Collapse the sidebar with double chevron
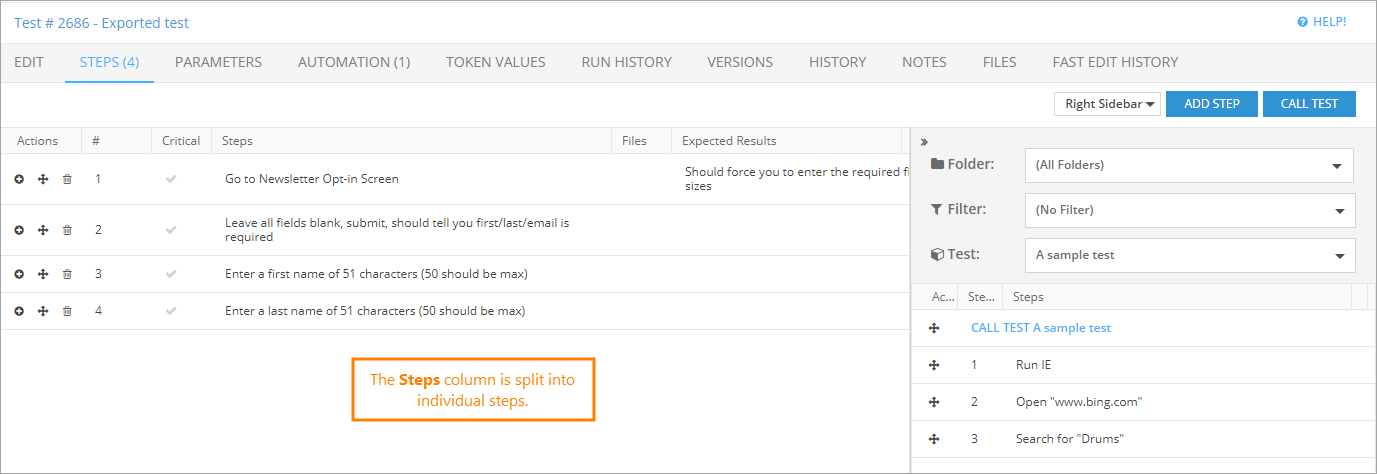 [924, 141]
